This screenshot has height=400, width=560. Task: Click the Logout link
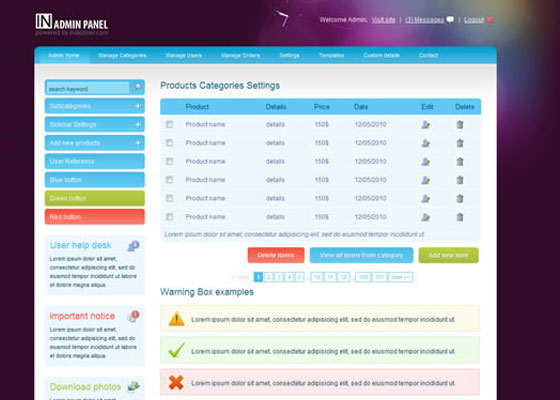pos(474,20)
